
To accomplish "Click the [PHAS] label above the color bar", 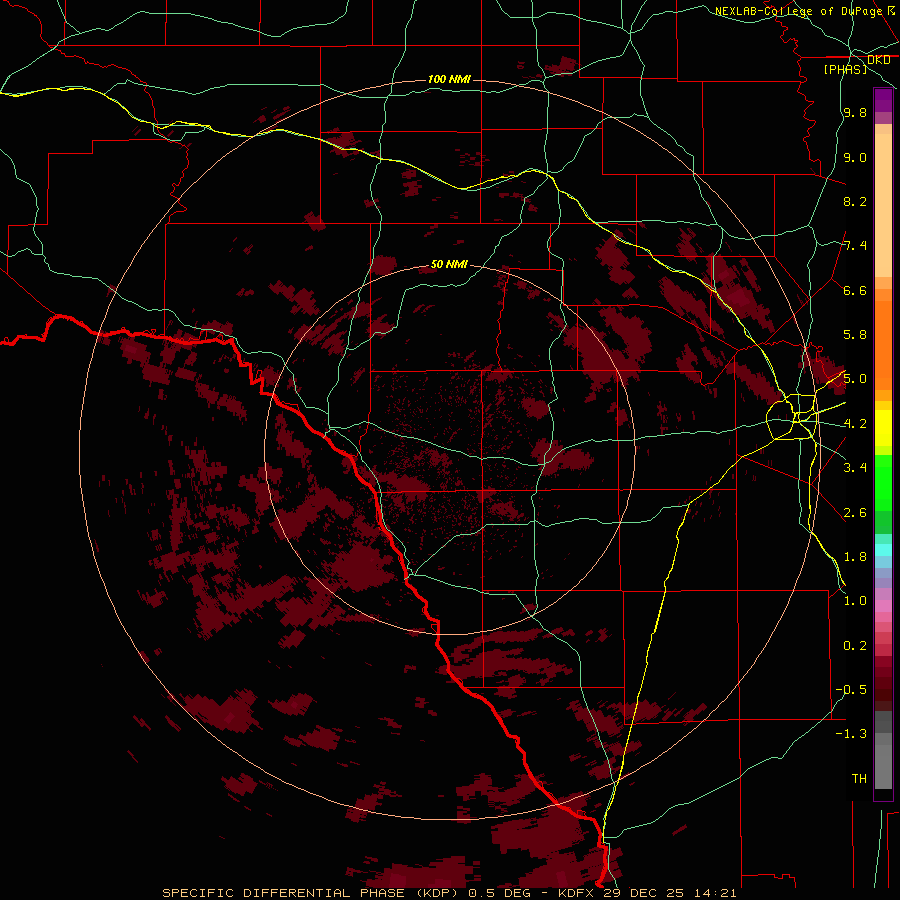I will point(845,69).
